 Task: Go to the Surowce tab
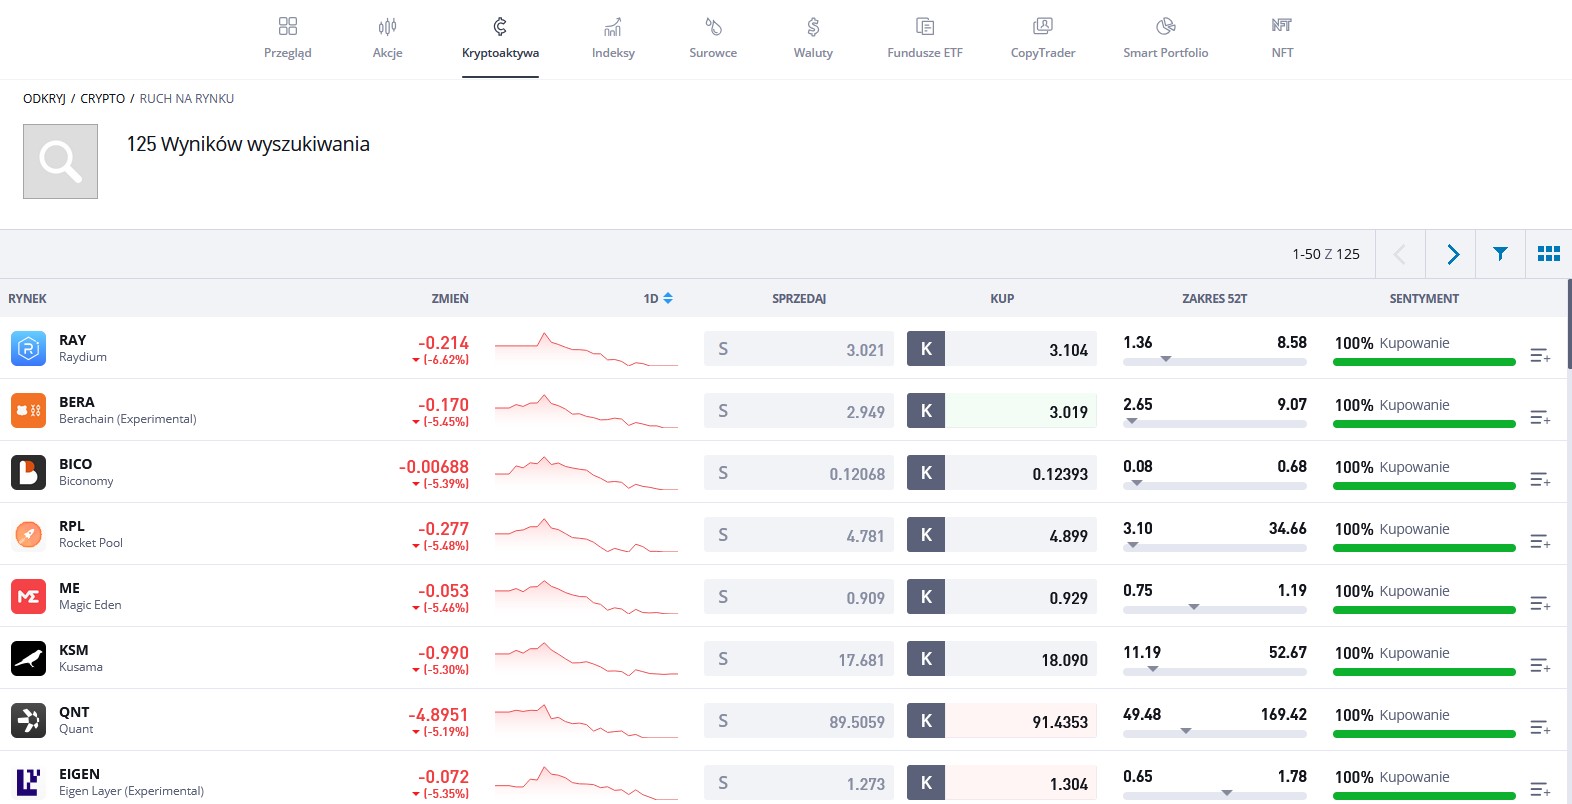[x=713, y=38]
